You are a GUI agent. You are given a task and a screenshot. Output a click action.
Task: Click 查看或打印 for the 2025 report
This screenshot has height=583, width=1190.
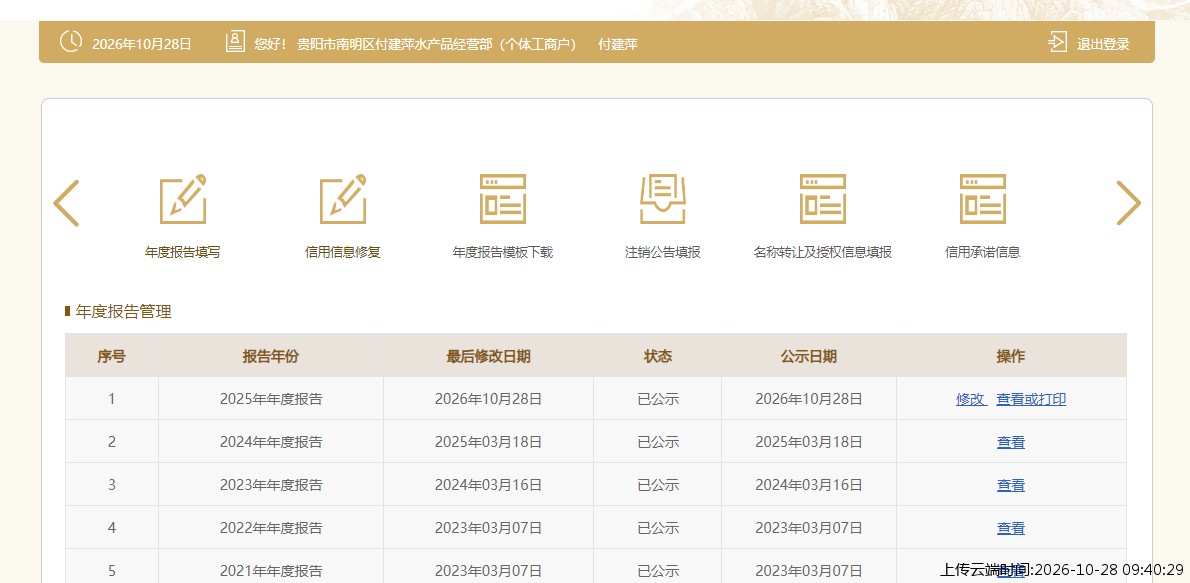pos(1031,399)
